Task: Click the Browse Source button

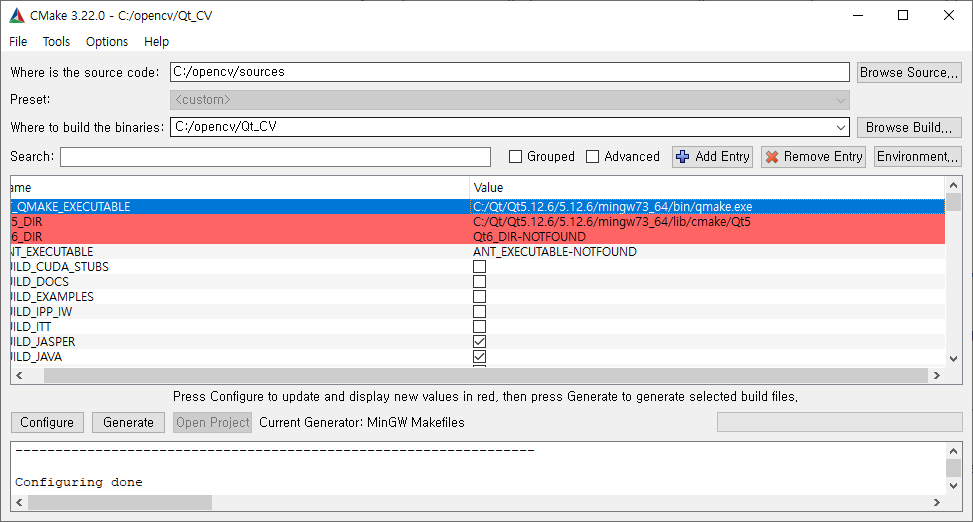Action: 909,73
